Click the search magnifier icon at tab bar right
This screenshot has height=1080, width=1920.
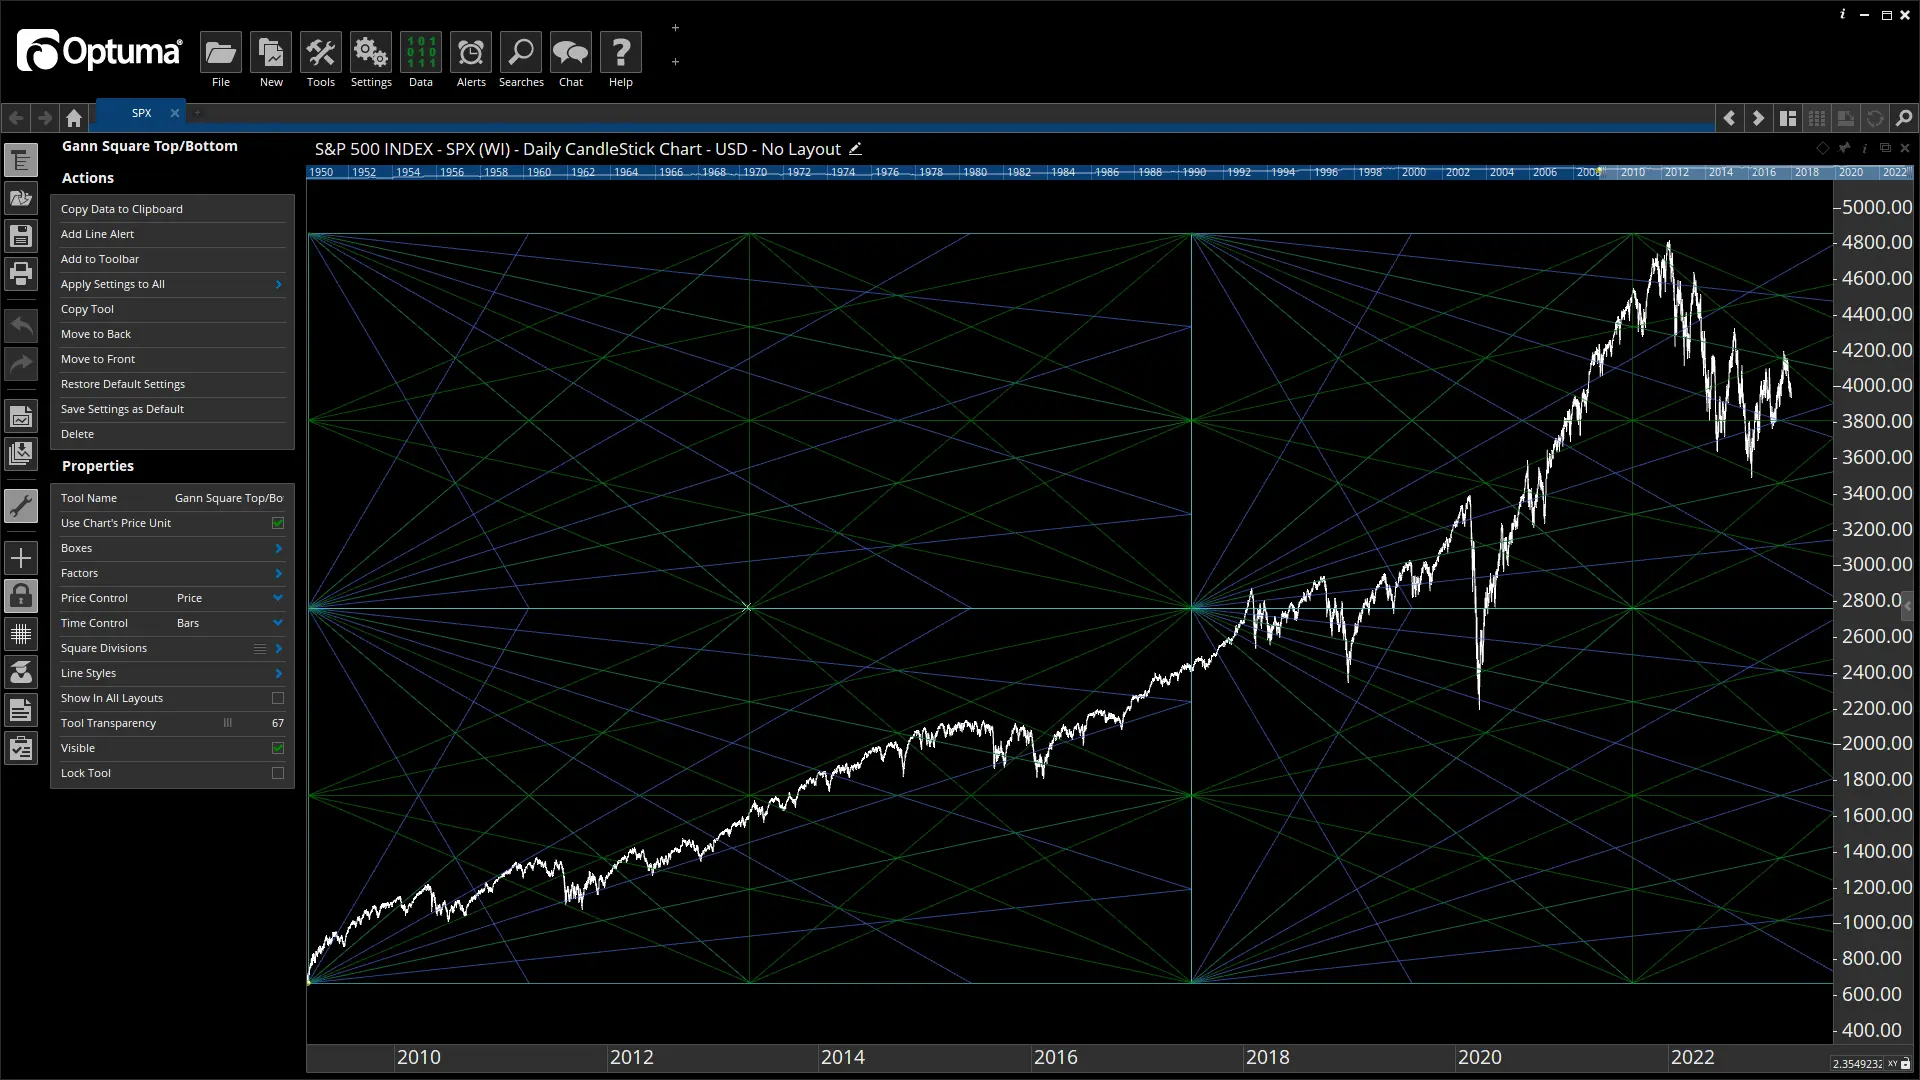1904,118
